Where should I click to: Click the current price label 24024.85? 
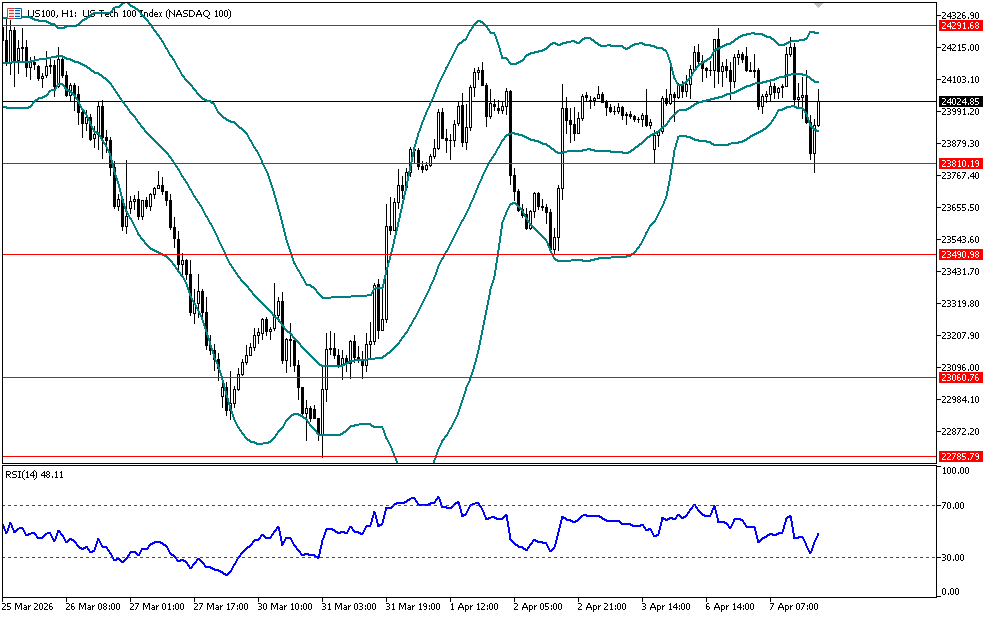click(x=960, y=102)
